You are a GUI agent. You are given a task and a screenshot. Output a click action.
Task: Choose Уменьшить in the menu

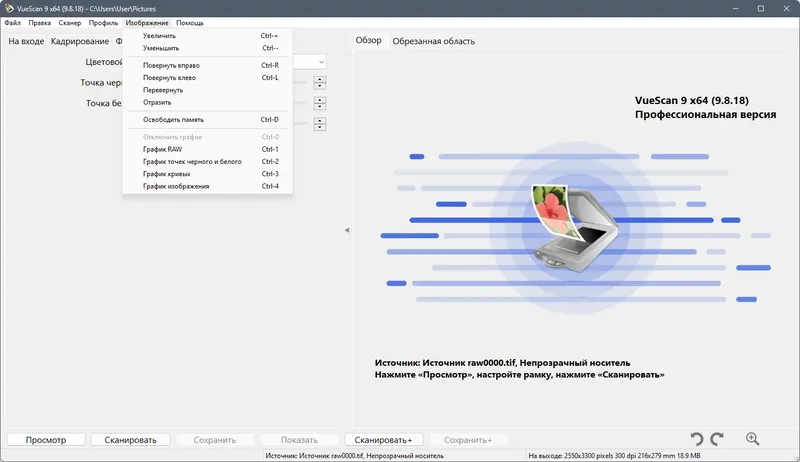pyautogui.click(x=207, y=48)
